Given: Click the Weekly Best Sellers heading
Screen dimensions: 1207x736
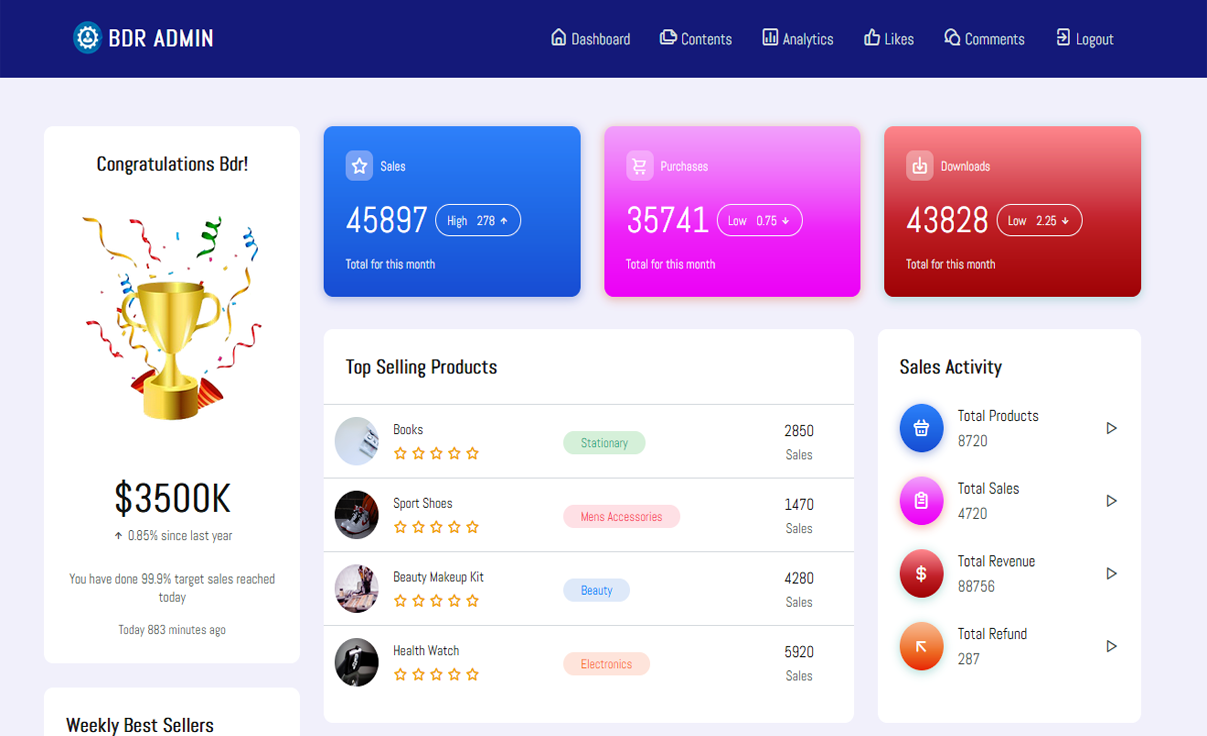Looking at the screenshot, I should (x=140, y=725).
